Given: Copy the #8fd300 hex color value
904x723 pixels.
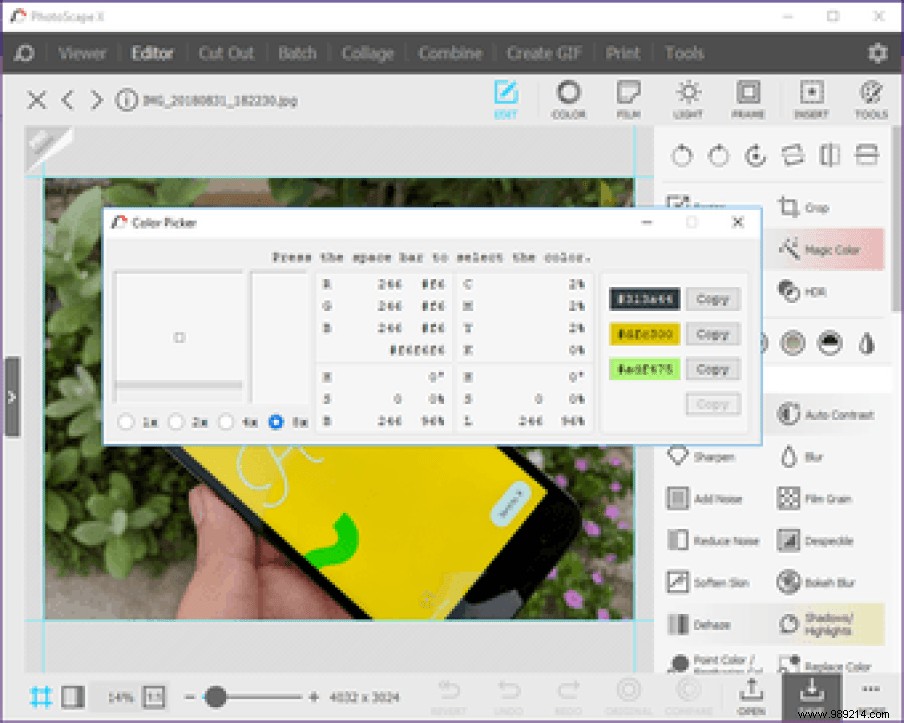Looking at the screenshot, I should point(713,334).
